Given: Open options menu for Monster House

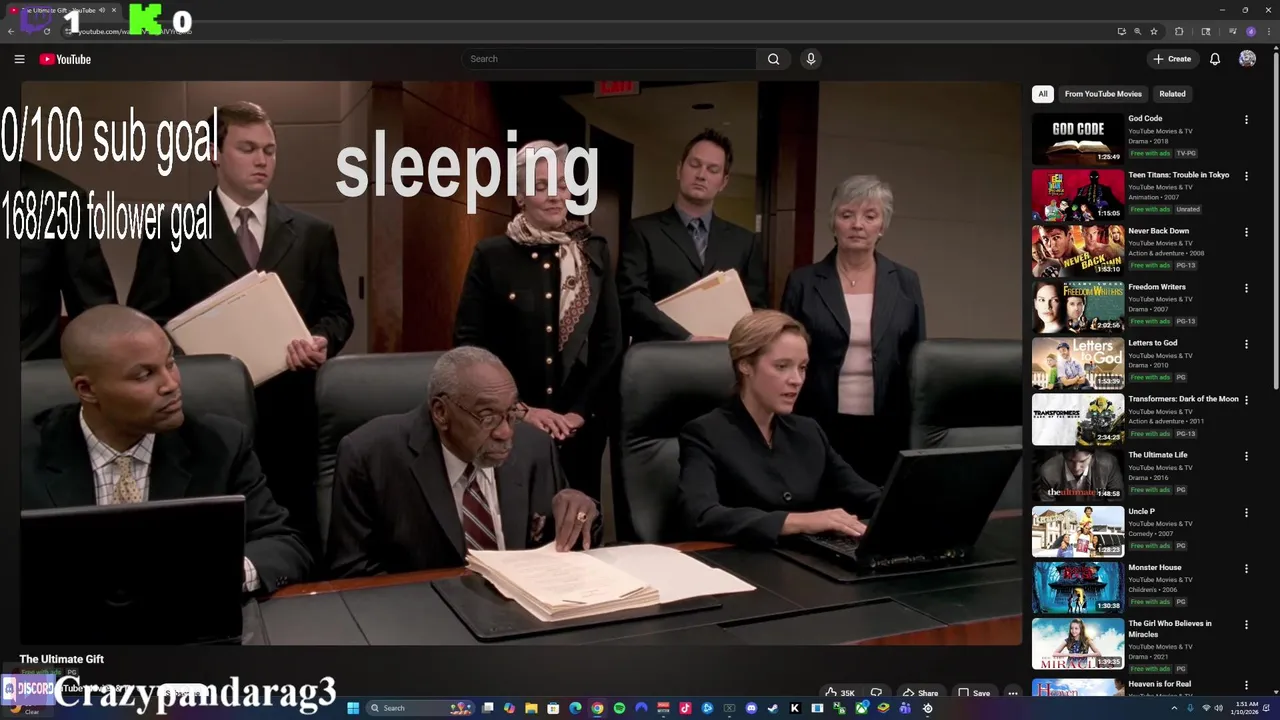Looking at the screenshot, I should [x=1246, y=568].
